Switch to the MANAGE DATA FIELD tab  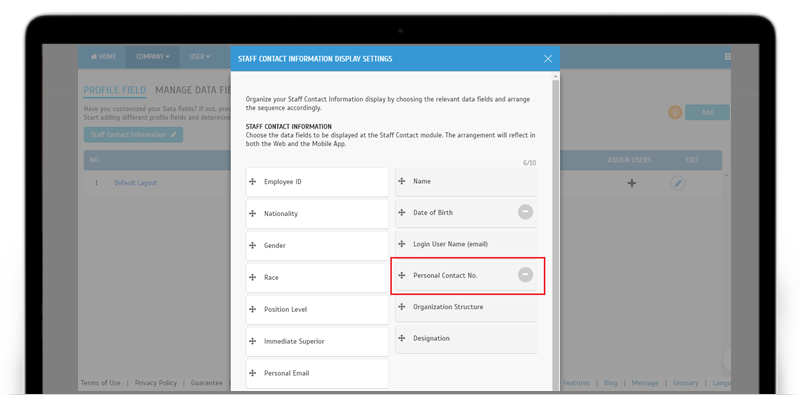tap(193, 90)
